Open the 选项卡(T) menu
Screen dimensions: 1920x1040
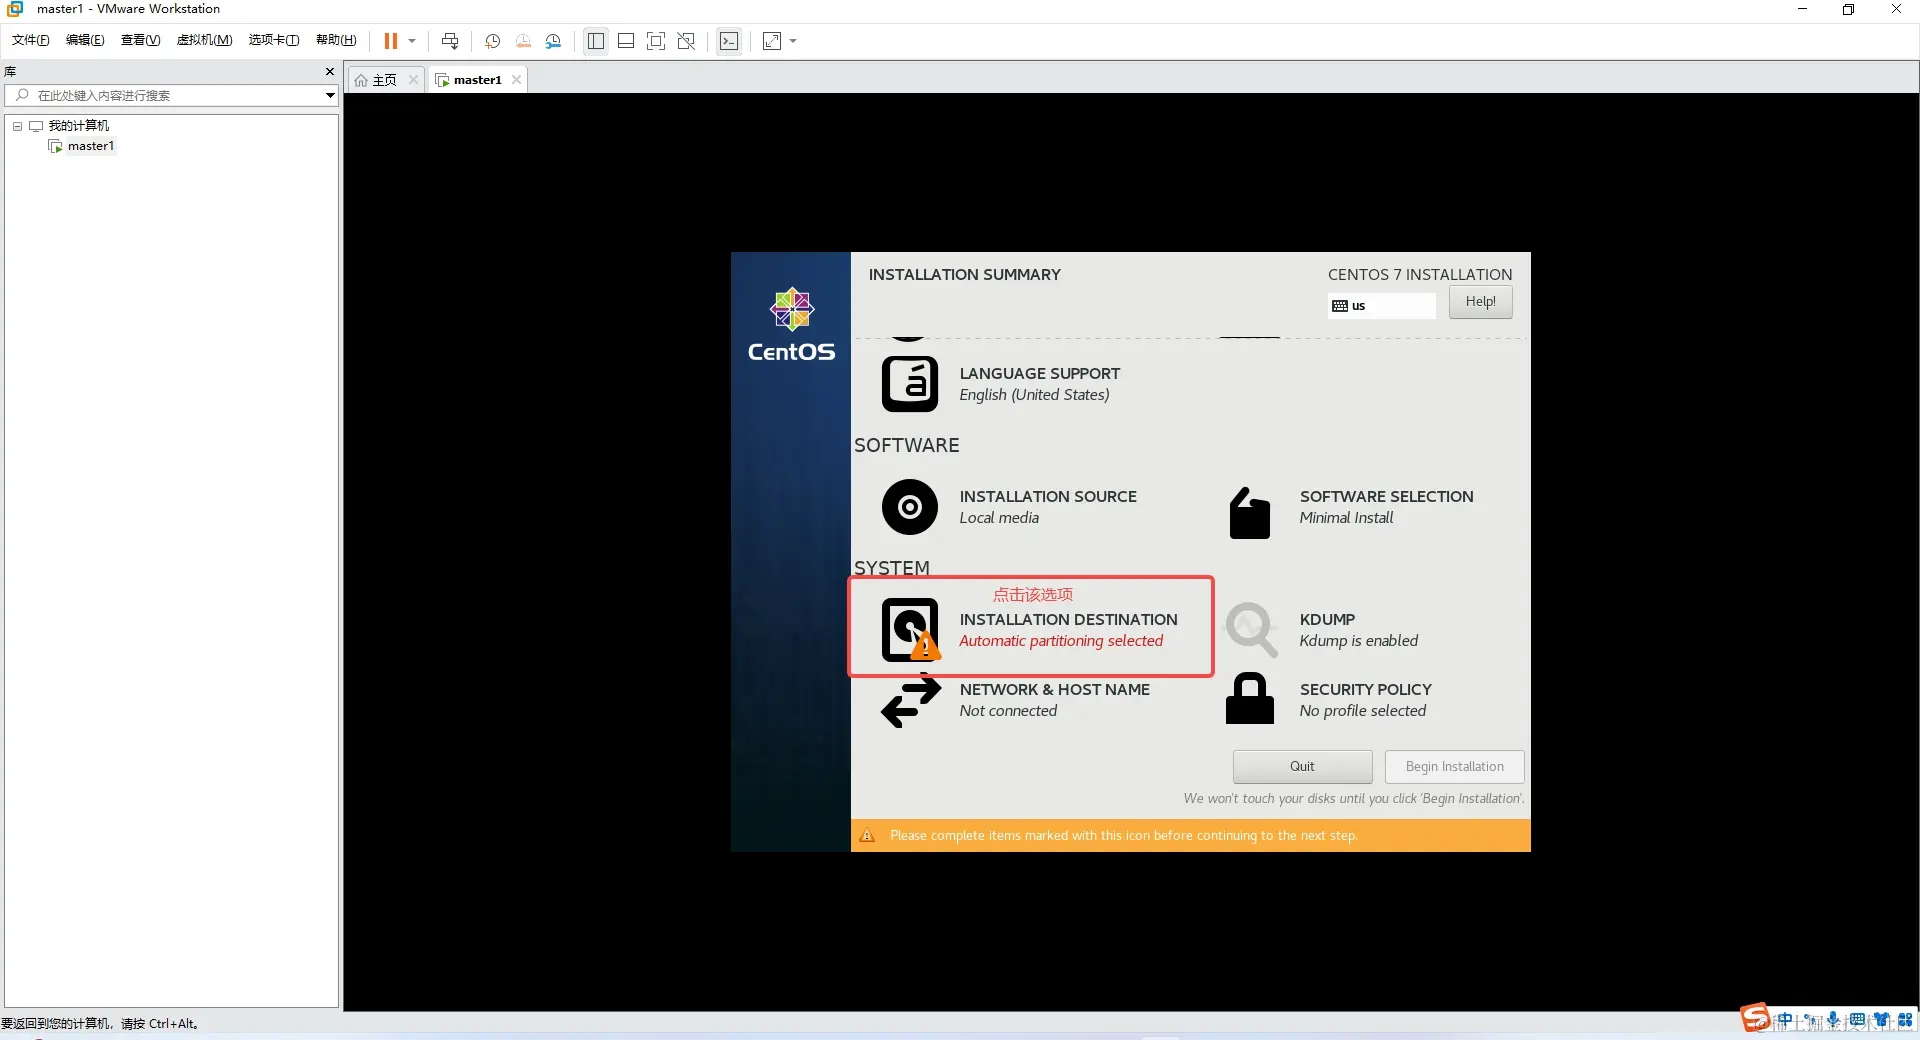[274, 40]
